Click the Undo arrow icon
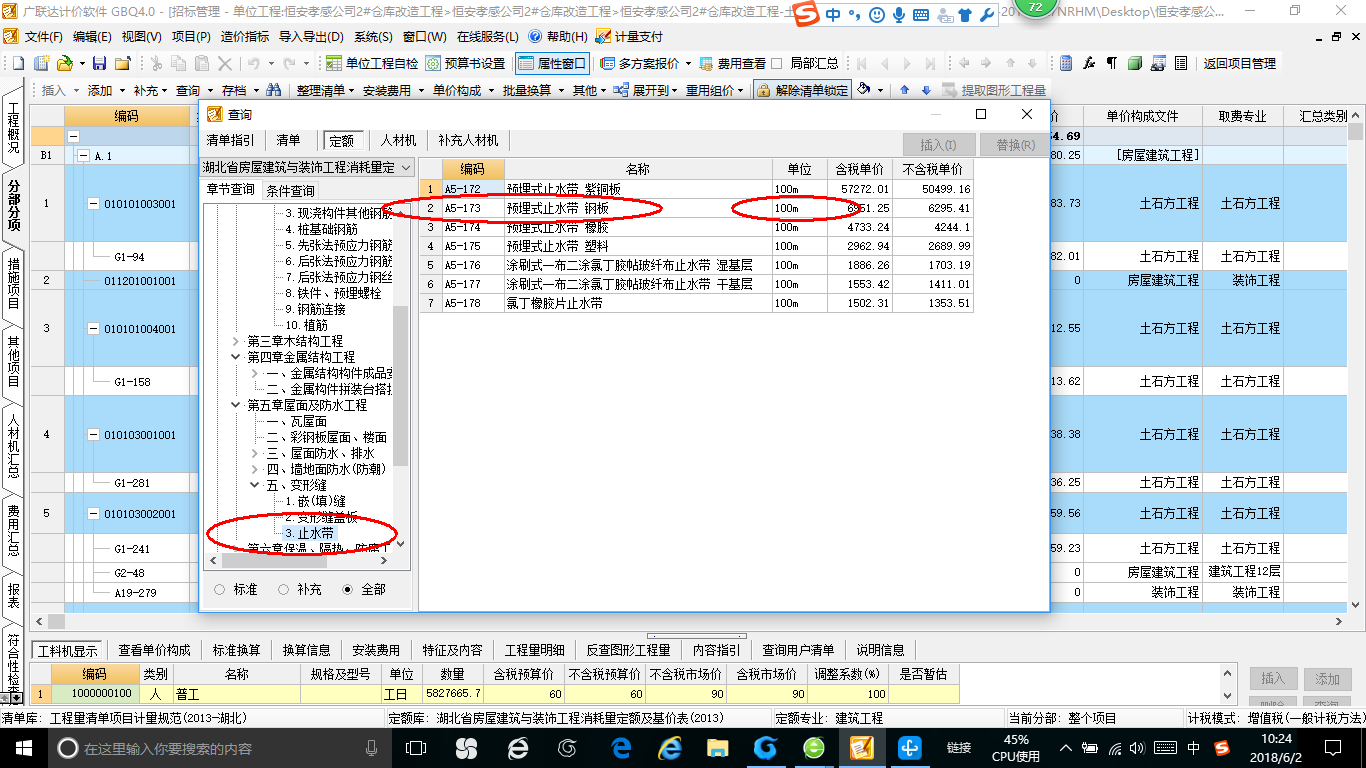Viewport: 1366px width, 768px height. point(254,63)
